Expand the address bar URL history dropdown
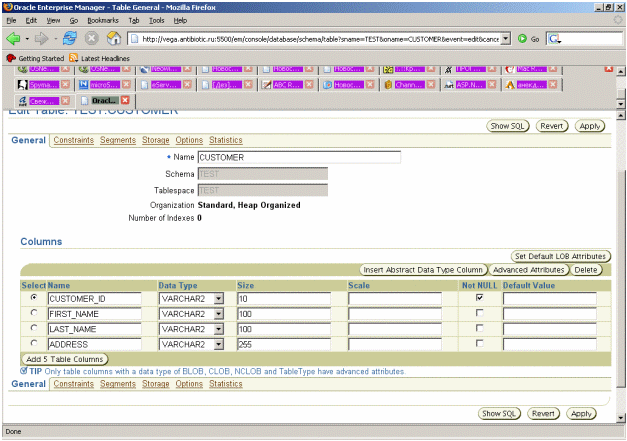 (x=506, y=39)
